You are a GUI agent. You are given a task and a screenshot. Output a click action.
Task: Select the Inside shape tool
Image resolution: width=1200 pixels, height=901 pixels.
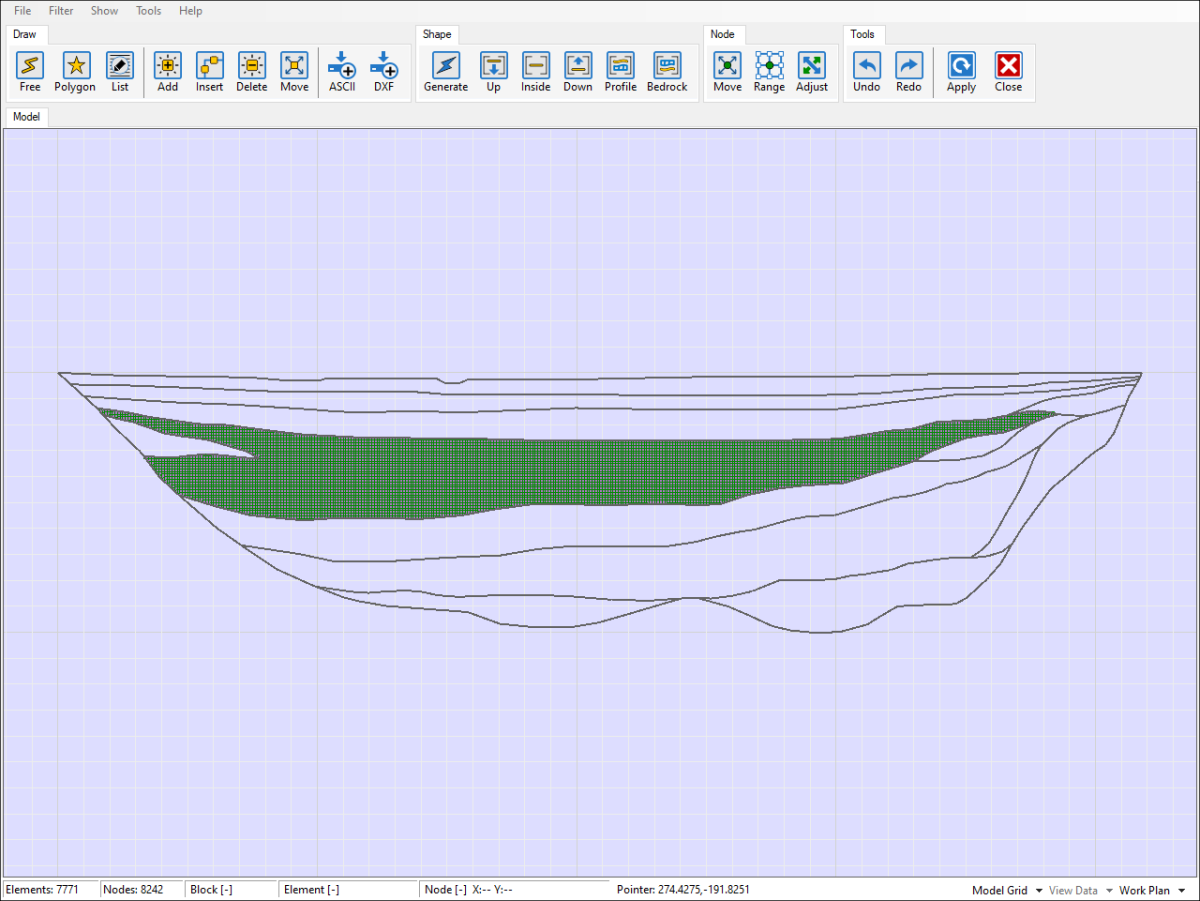tap(536, 73)
